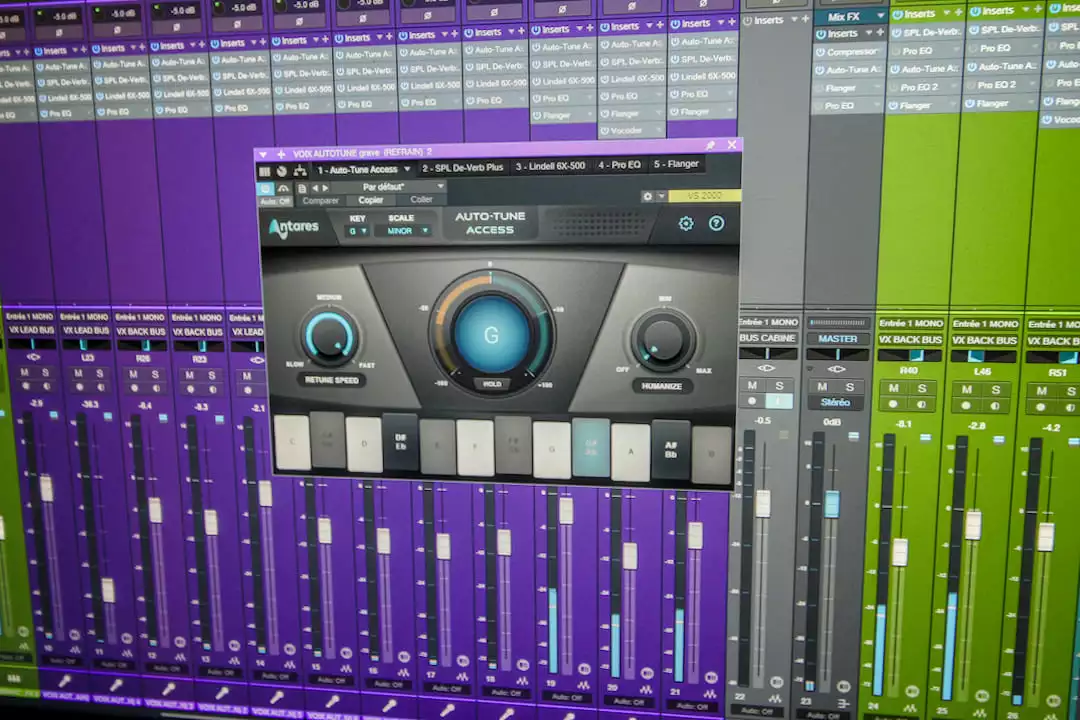Screen dimensions: 1080x720
Task: Close the VOIX AUTOTUNE plugin window
Action: click(x=731, y=145)
